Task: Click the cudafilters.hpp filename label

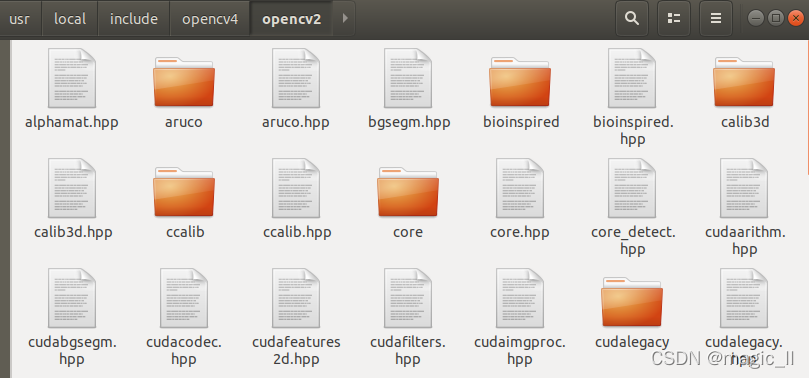Action: click(408, 350)
